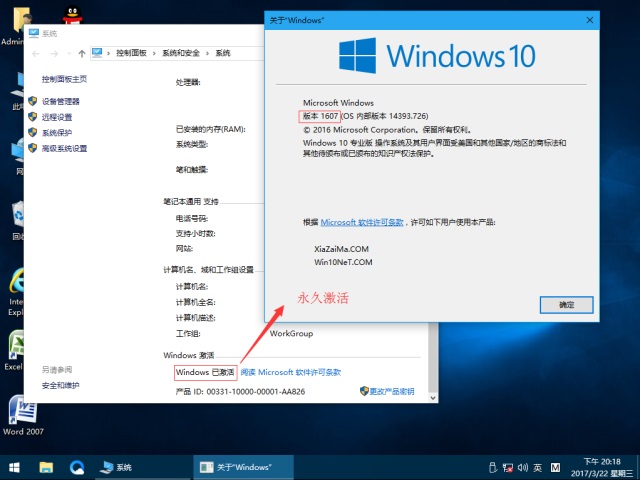Image resolution: width=640 pixels, height=480 pixels.
Task: Click 更改产品密钥 link
Action: click(x=391, y=391)
